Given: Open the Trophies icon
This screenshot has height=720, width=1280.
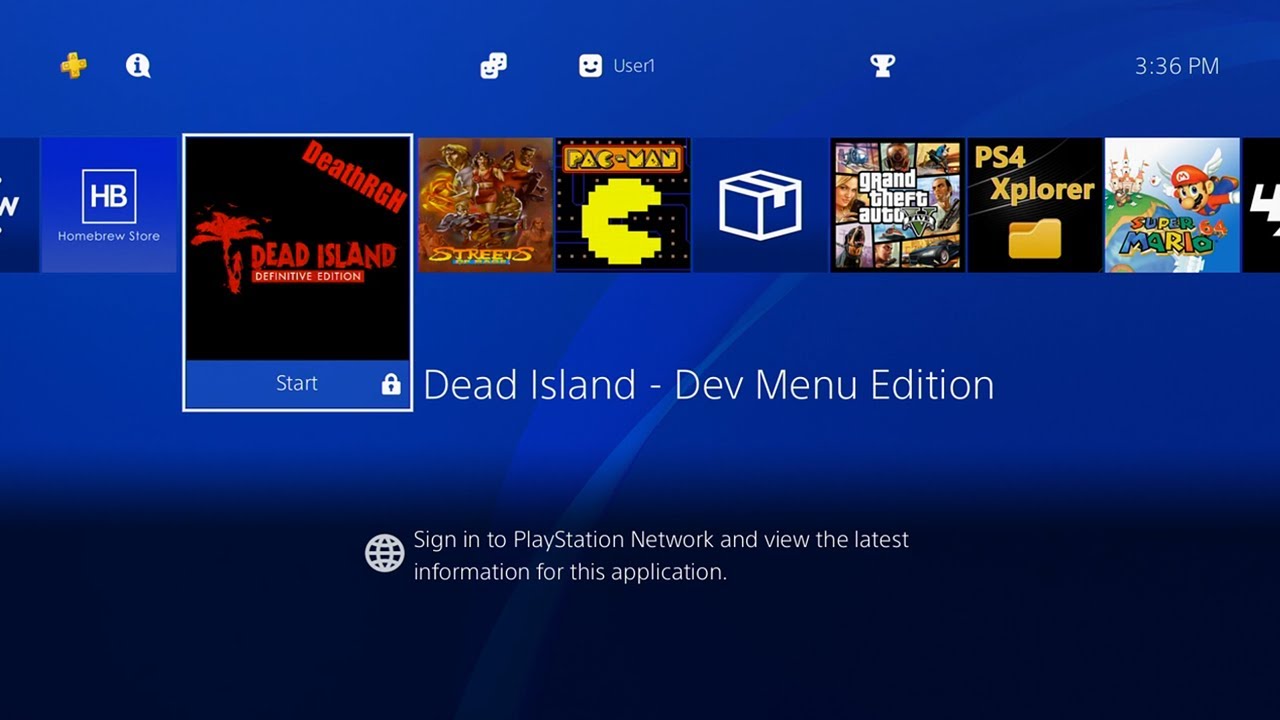Looking at the screenshot, I should click(x=882, y=66).
